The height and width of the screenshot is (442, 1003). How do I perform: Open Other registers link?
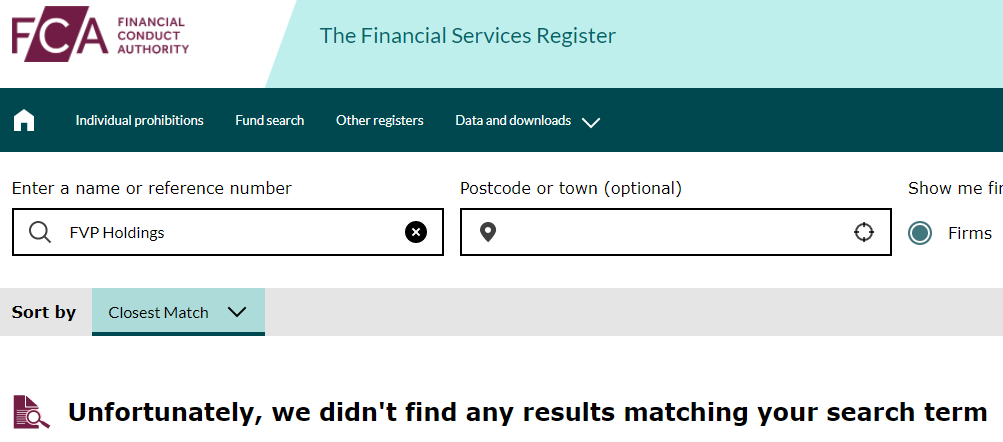point(379,120)
